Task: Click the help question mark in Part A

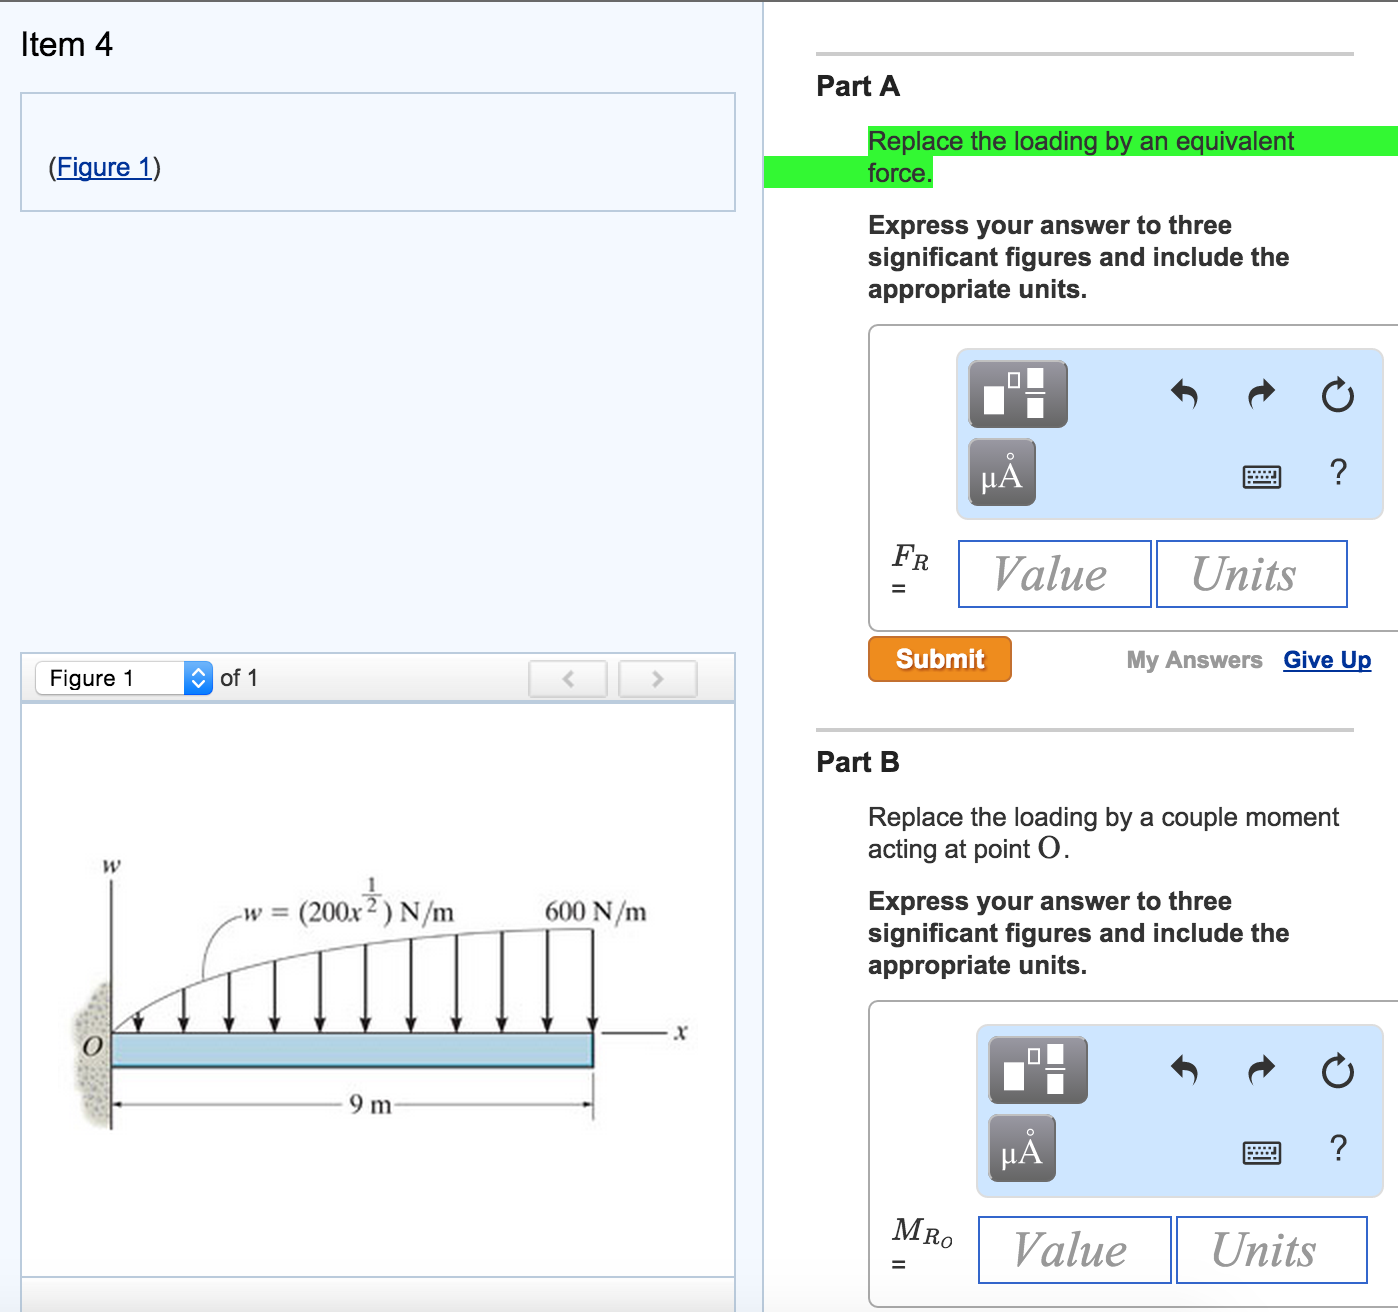Action: point(1337,472)
